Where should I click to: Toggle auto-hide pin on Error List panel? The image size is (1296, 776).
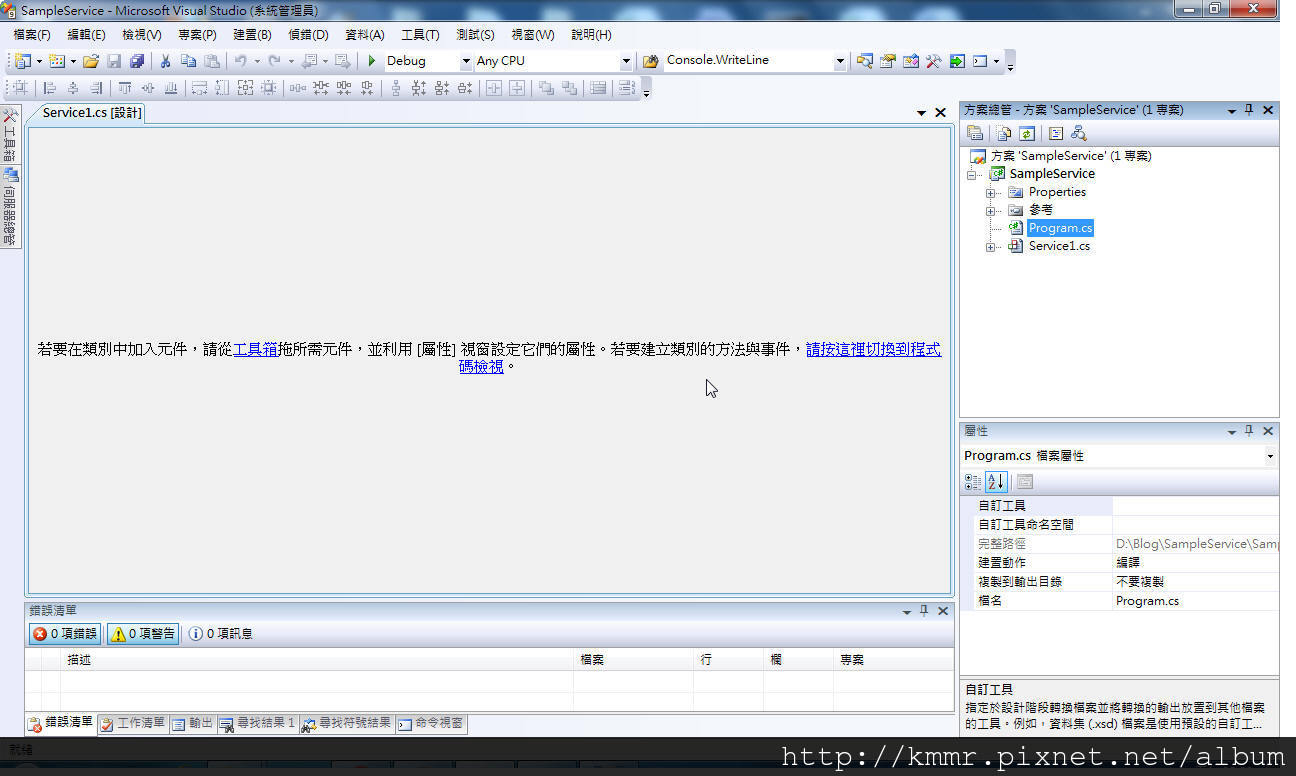[x=924, y=610]
